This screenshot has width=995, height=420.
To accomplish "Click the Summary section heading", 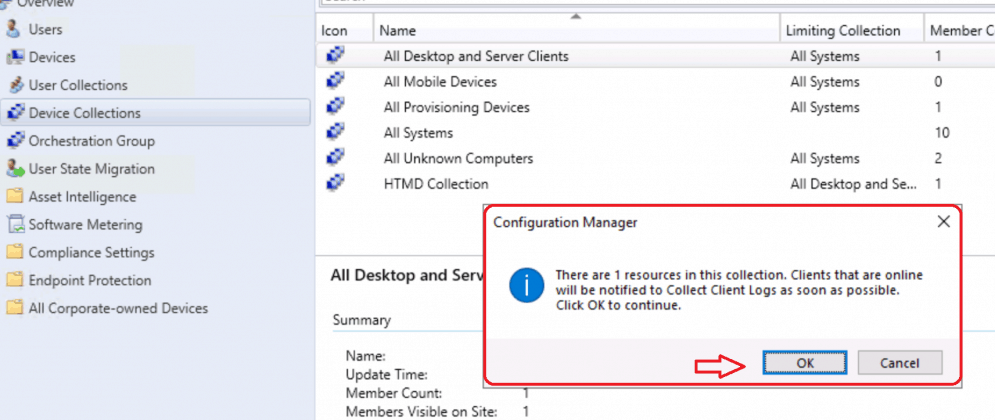I will (x=362, y=320).
